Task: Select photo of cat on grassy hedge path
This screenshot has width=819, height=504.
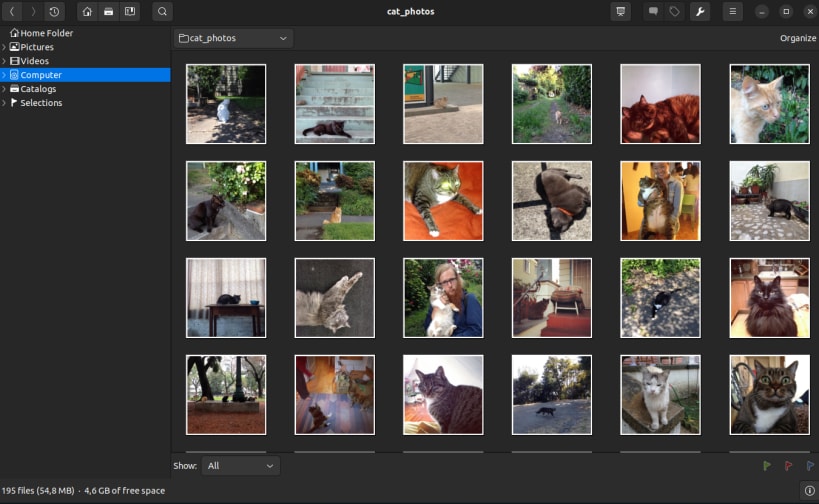Action: 552,104
